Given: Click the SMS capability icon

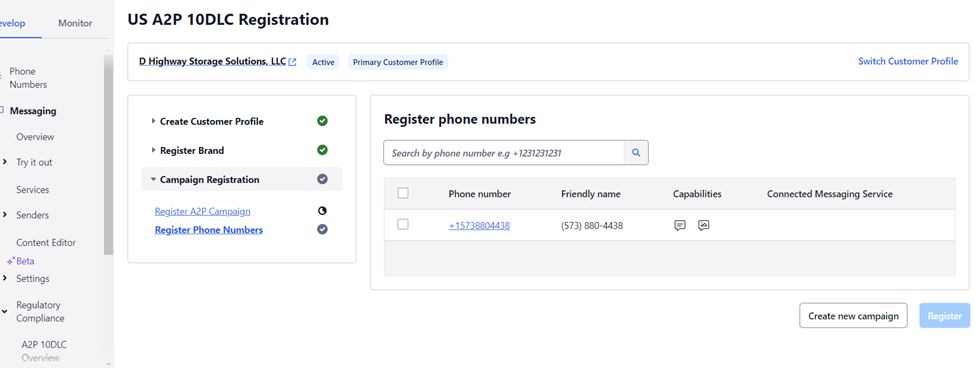Looking at the screenshot, I should [680, 226].
